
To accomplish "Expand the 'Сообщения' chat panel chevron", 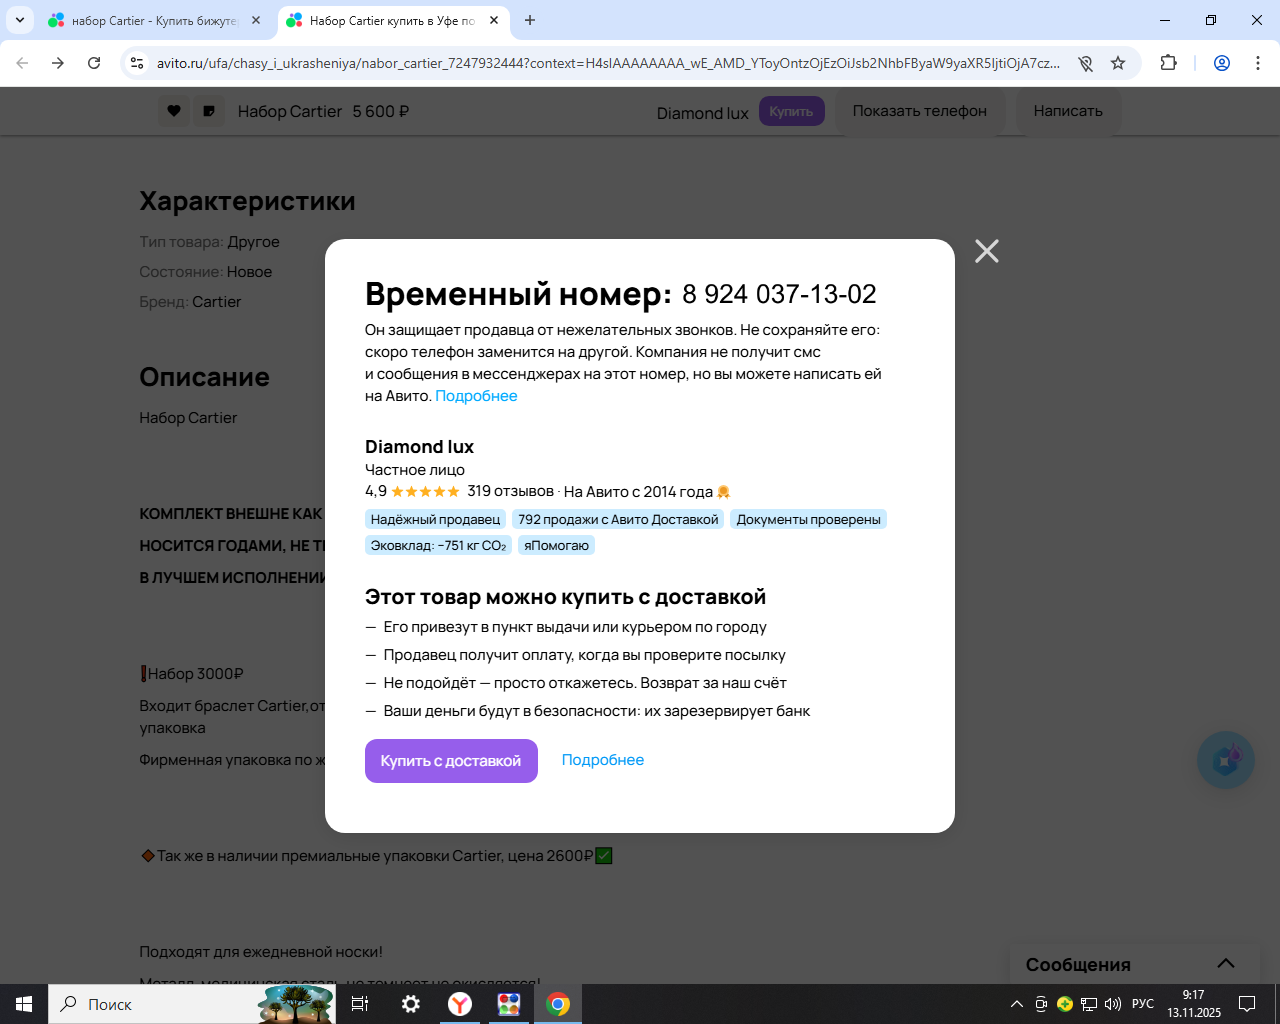I will 1225,963.
